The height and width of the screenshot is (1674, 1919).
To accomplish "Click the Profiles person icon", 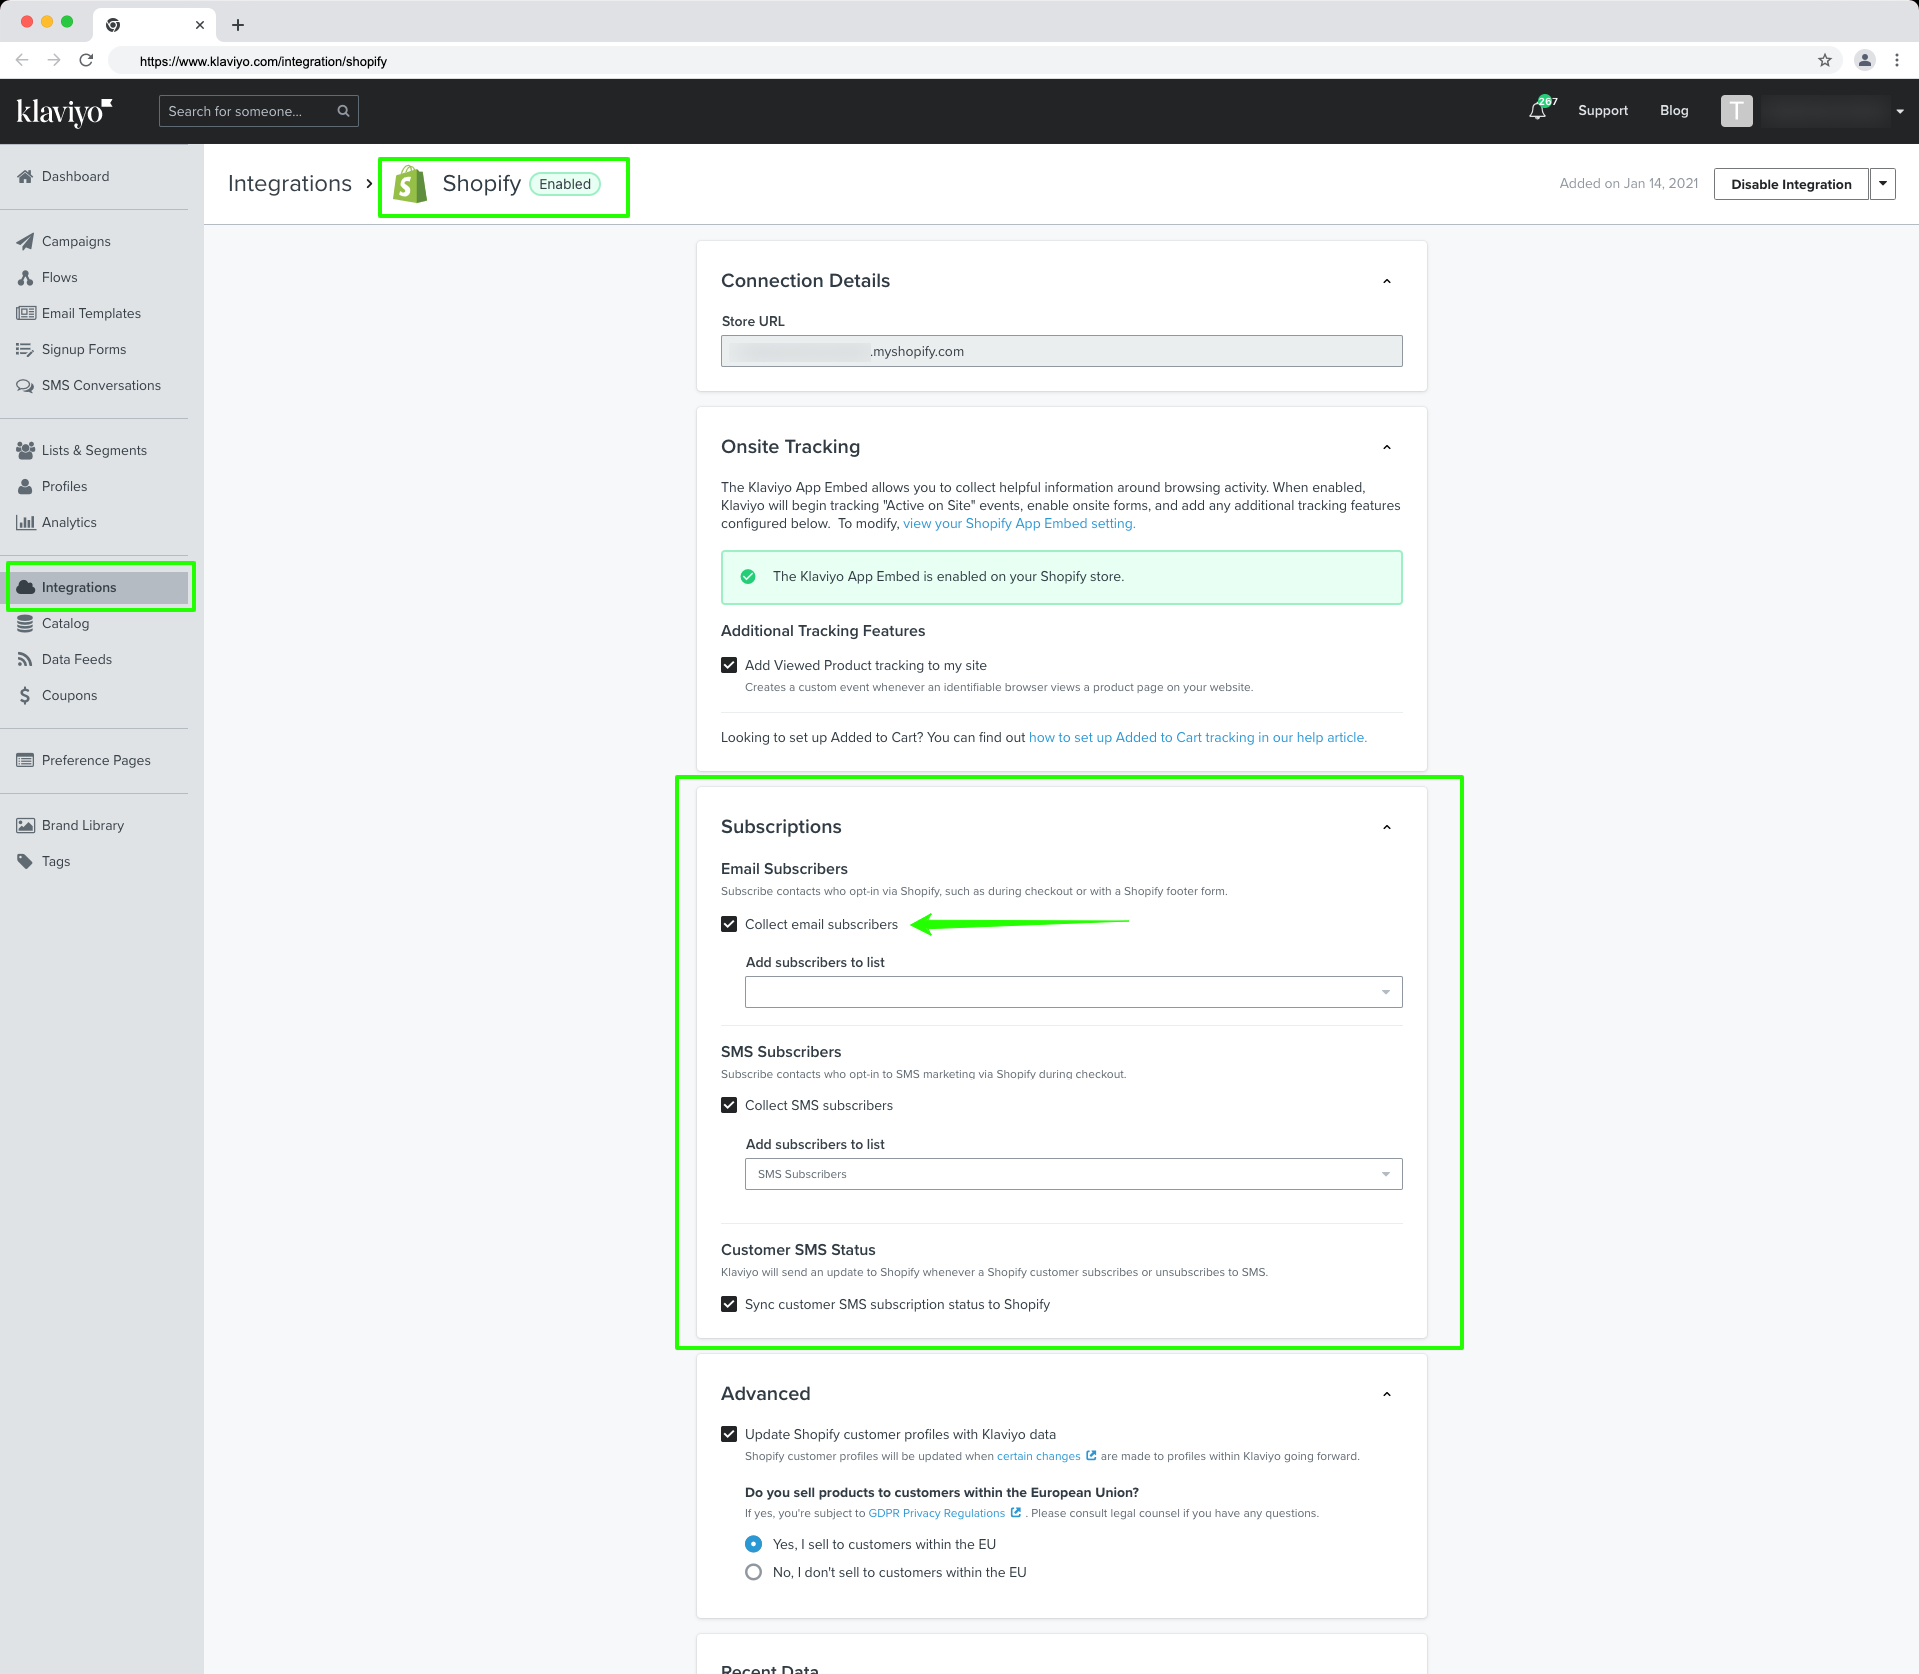I will pos(25,486).
